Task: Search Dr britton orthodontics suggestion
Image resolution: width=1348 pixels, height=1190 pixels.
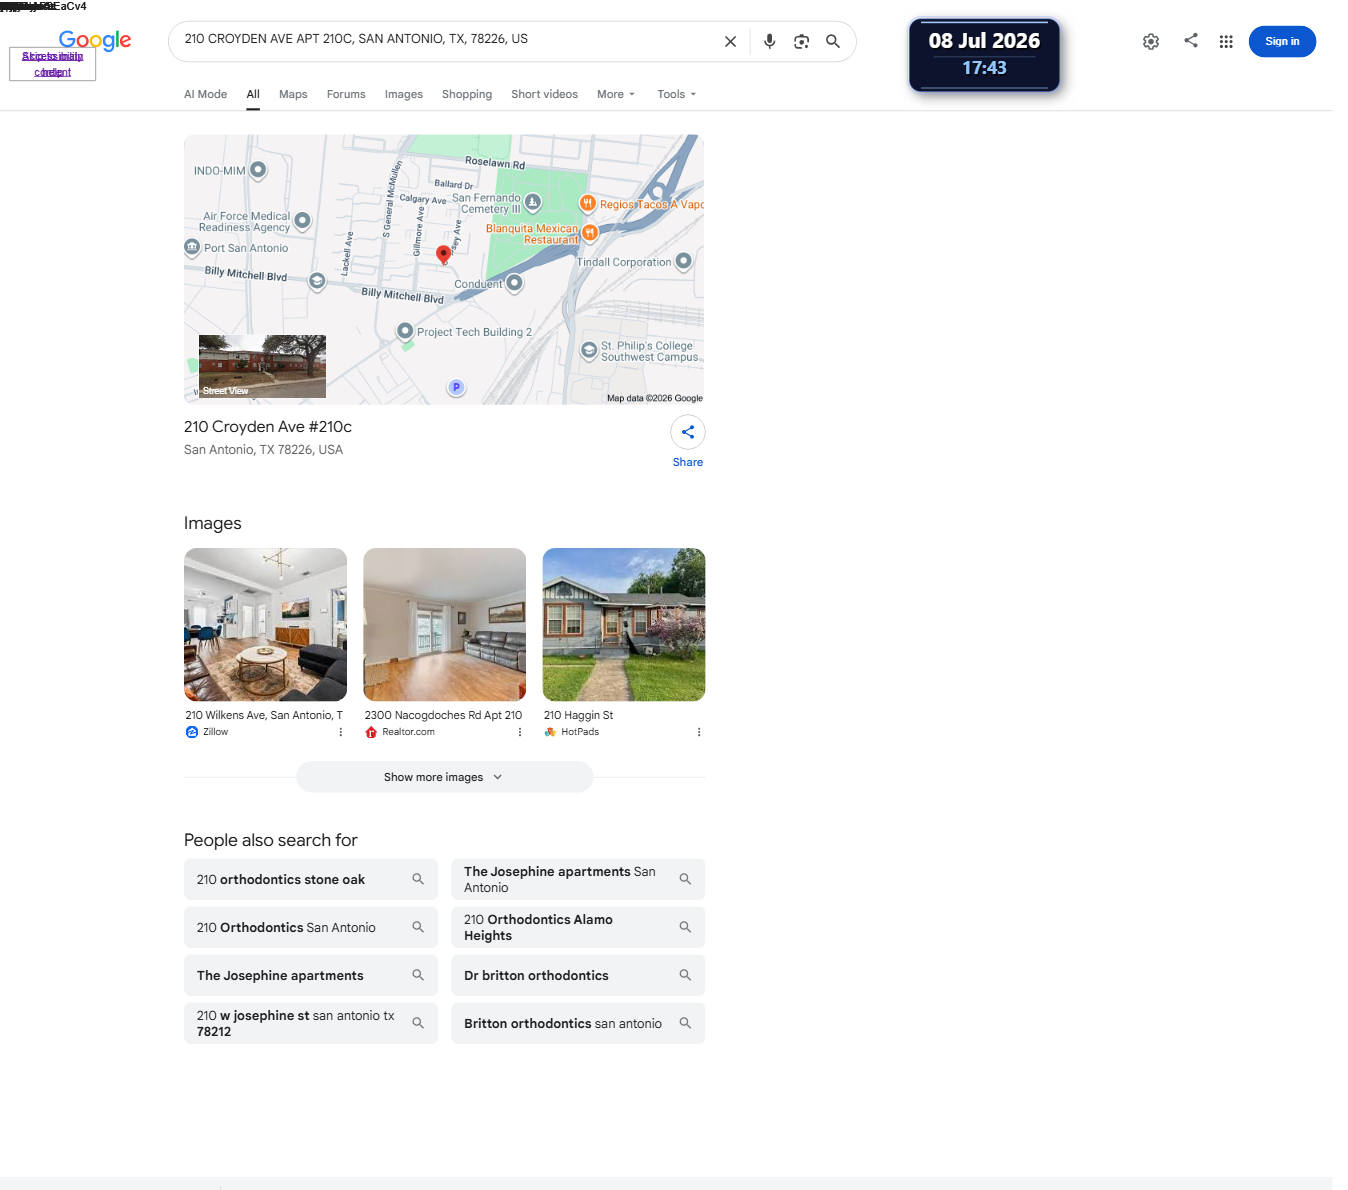Action: click(578, 976)
